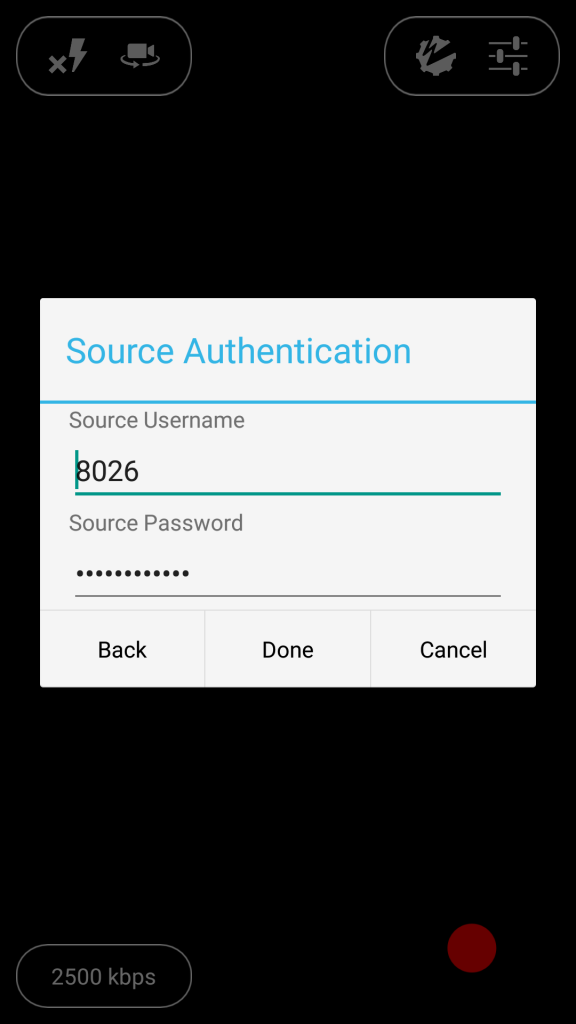Go to previous step with Back
Viewport: 576px width, 1024px height.
(122, 649)
